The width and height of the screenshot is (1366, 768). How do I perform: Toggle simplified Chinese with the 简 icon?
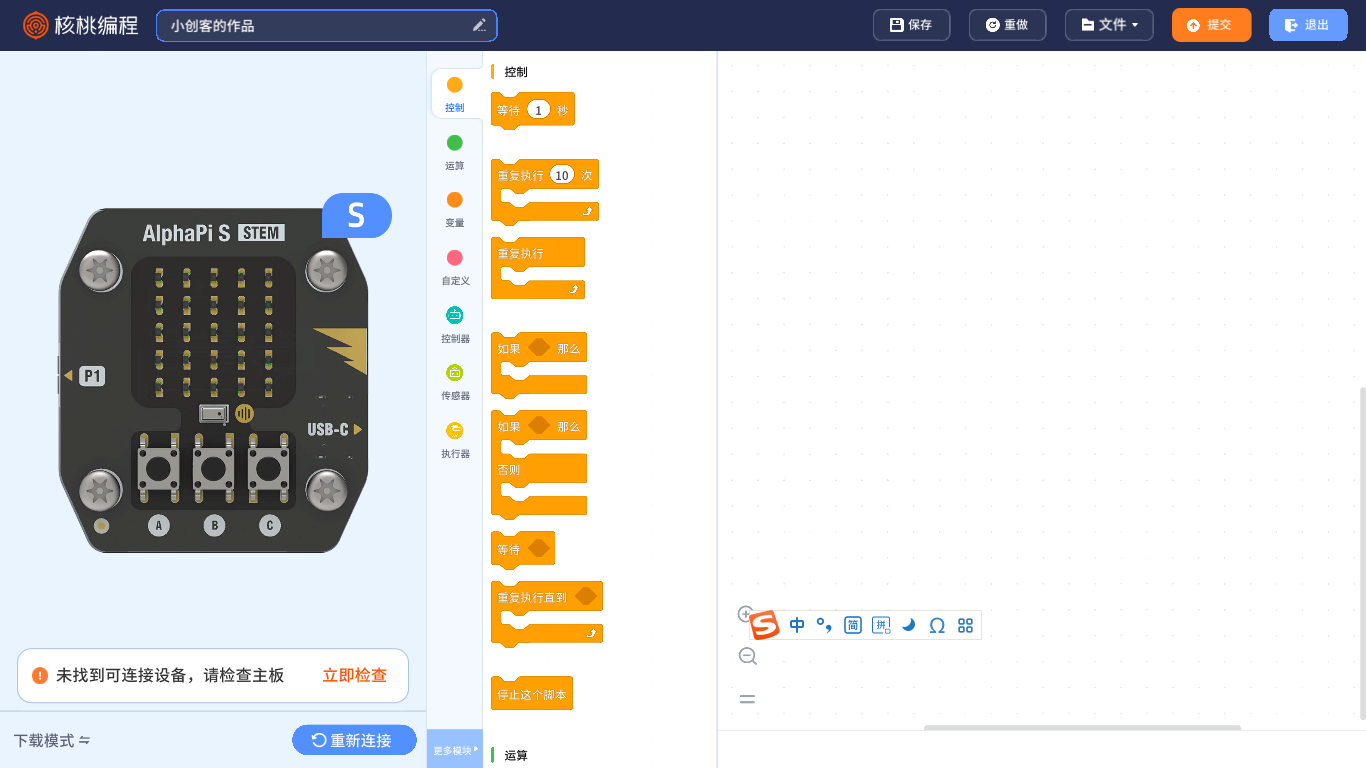[851, 624]
